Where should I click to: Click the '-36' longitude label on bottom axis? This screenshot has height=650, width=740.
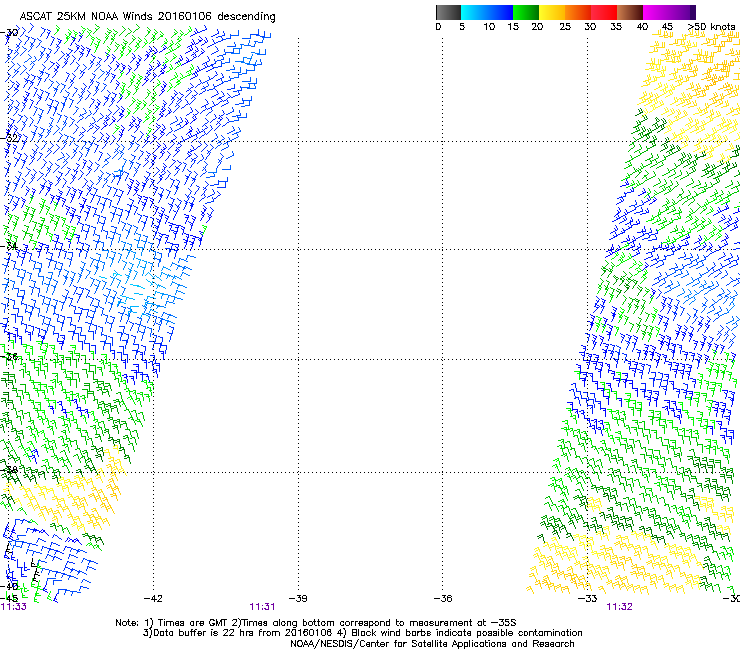tap(443, 599)
